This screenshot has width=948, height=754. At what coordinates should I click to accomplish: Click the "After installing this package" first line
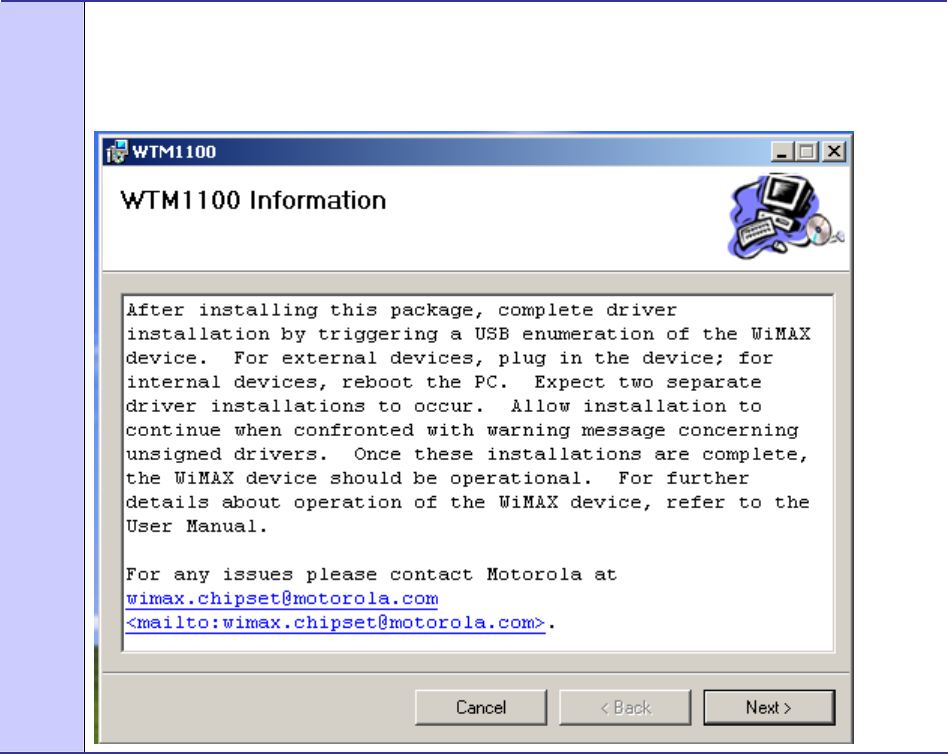[401, 310]
